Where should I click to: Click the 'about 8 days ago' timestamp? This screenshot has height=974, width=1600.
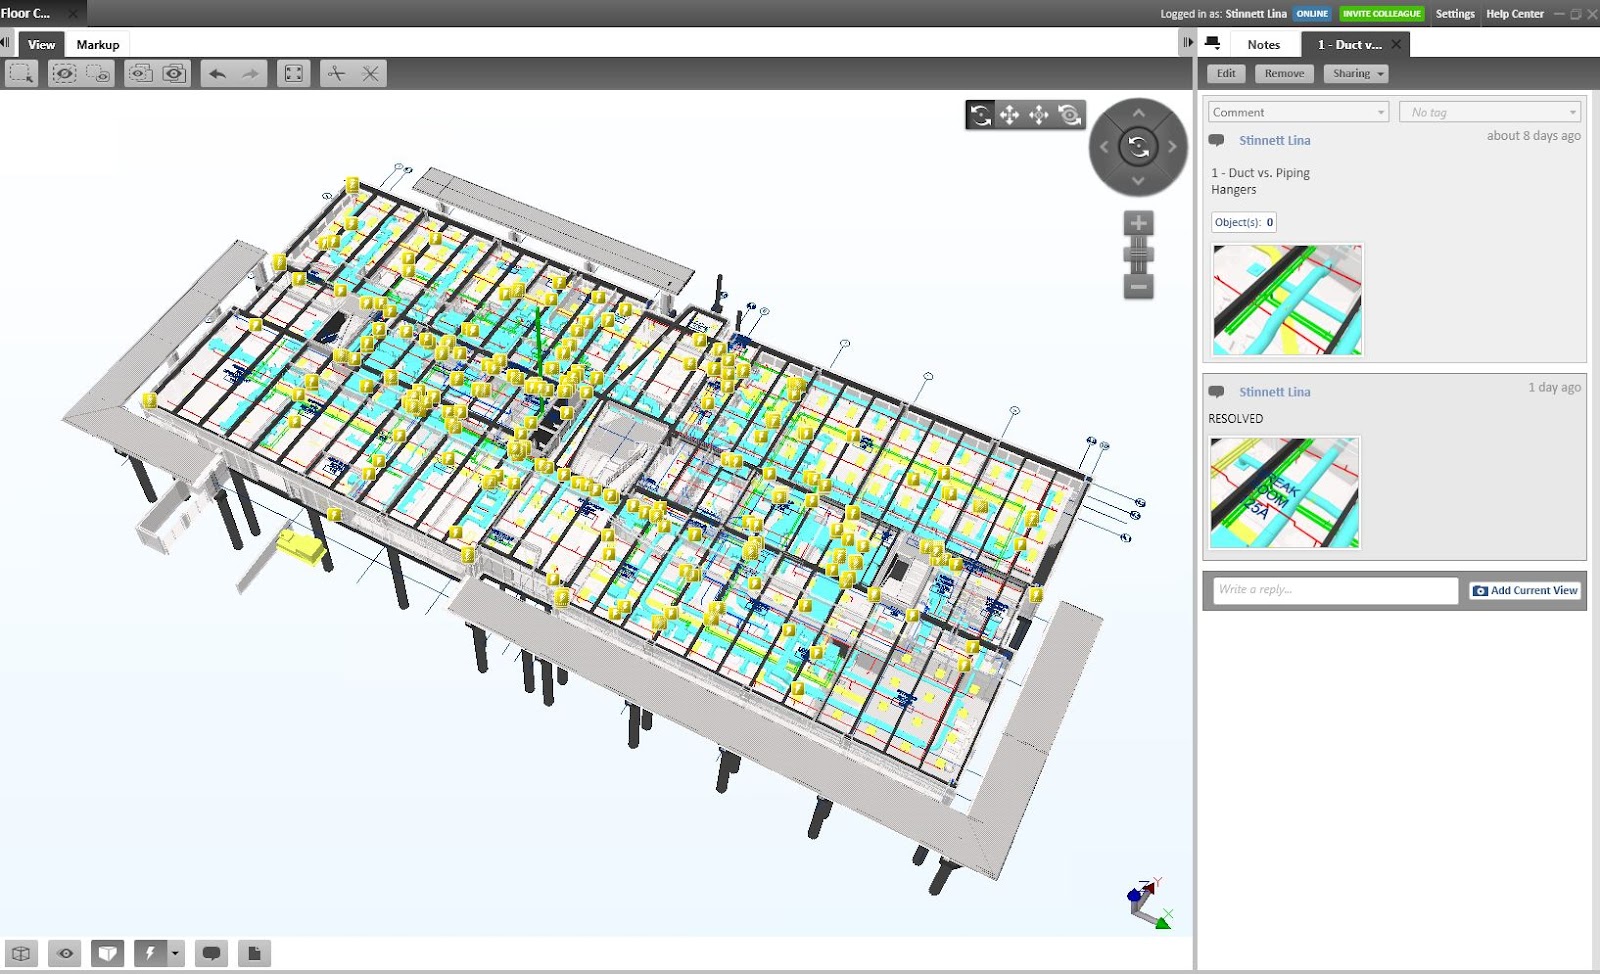(x=1533, y=136)
